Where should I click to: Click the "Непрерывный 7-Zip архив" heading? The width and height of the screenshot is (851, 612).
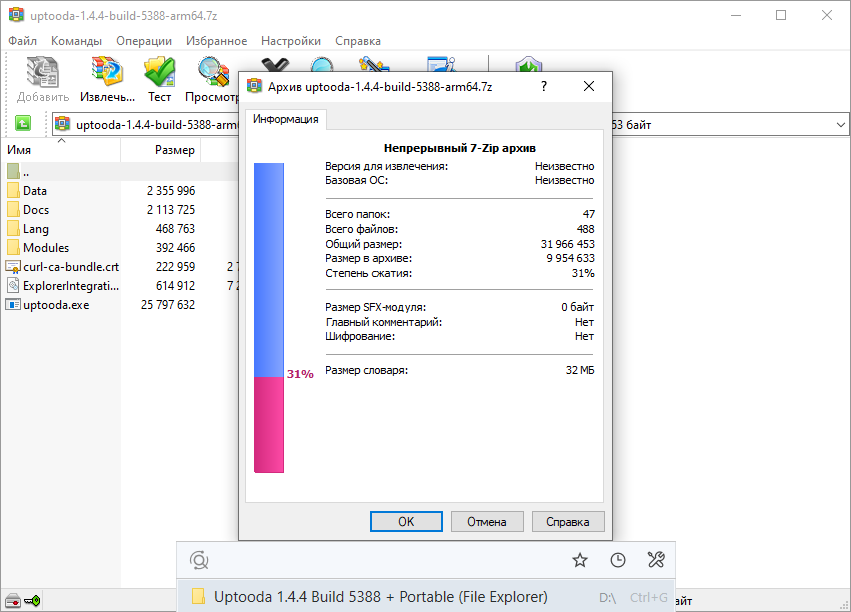pyautogui.click(x=460, y=148)
